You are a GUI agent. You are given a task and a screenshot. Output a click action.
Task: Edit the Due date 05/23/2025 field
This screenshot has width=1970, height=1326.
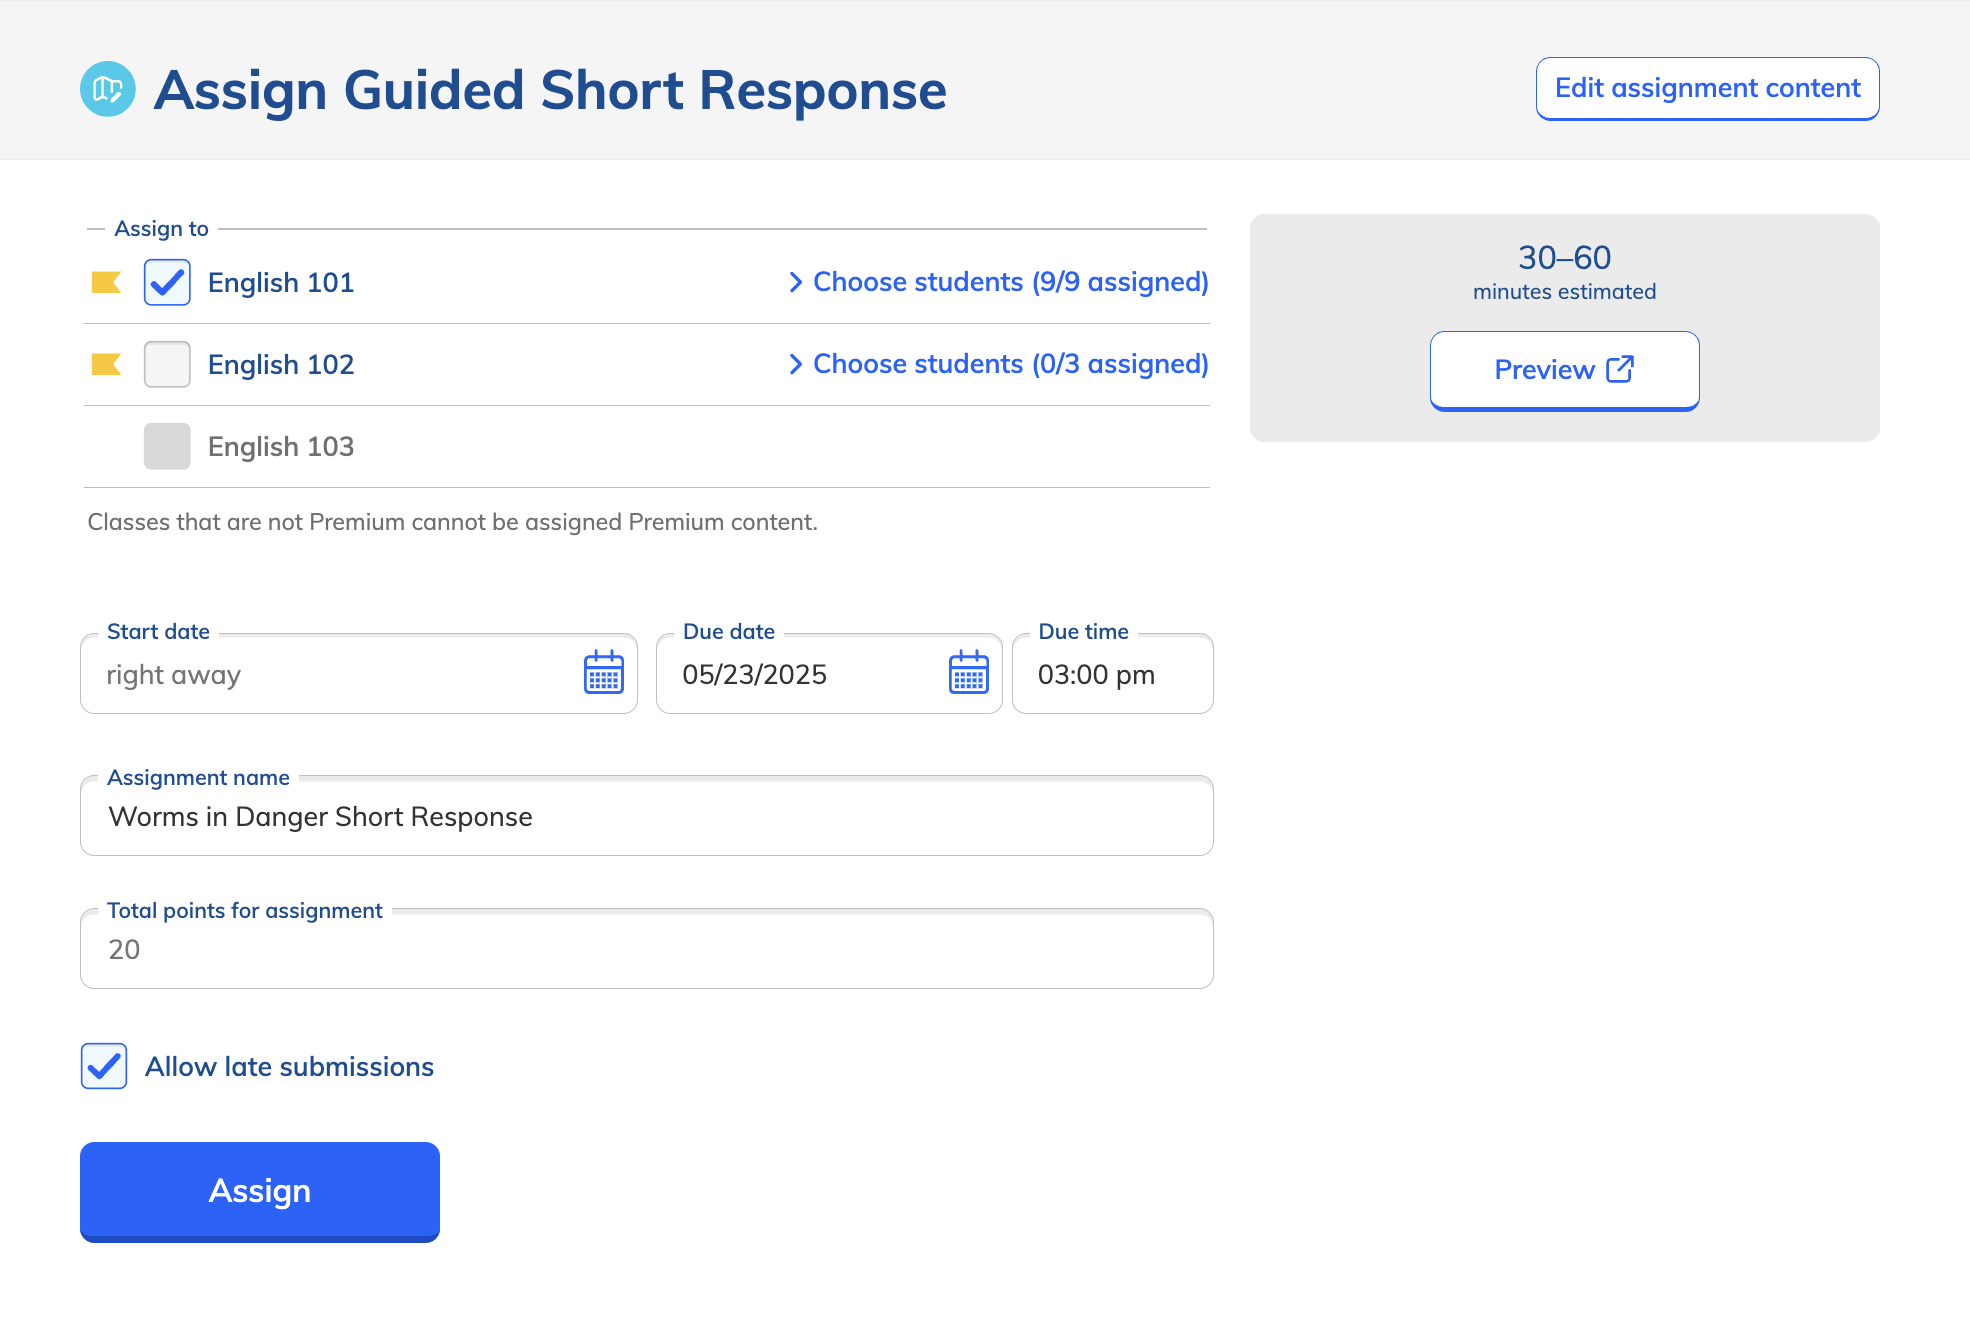click(829, 673)
